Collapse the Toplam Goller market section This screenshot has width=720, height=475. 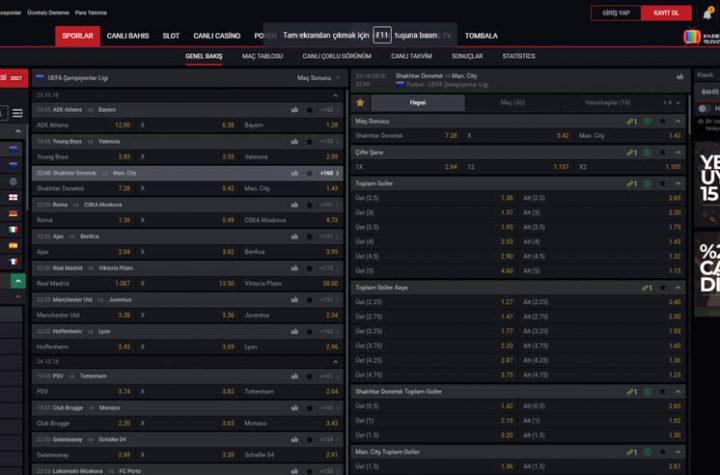point(678,184)
